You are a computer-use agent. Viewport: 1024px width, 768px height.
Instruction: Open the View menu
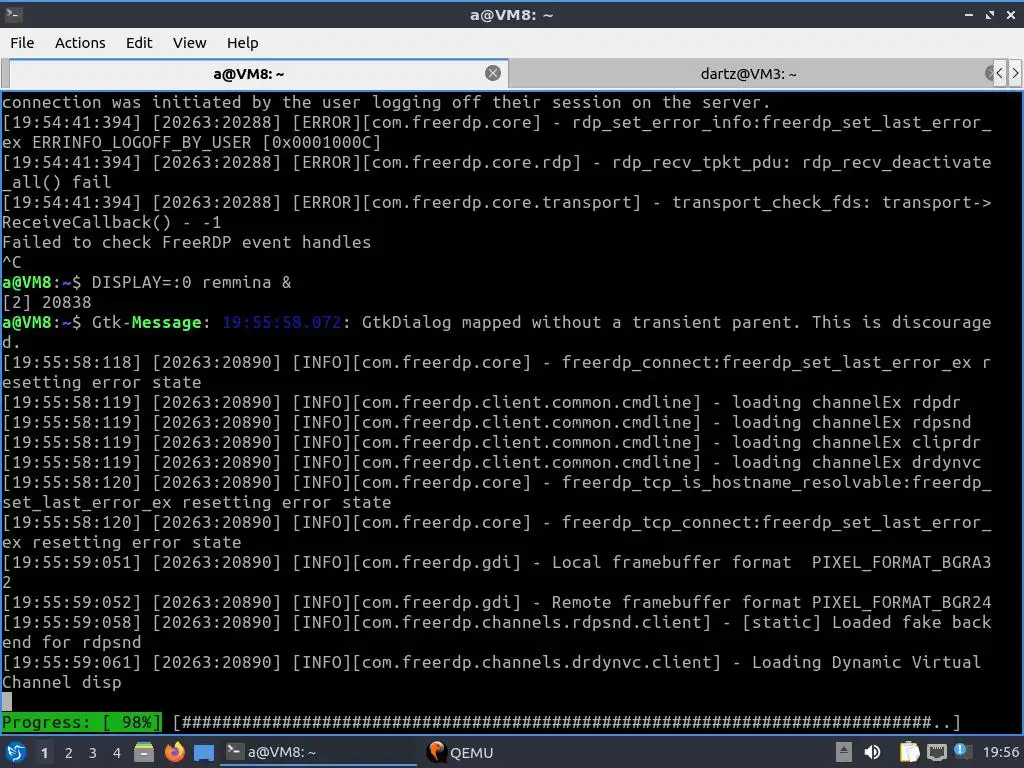pos(189,43)
